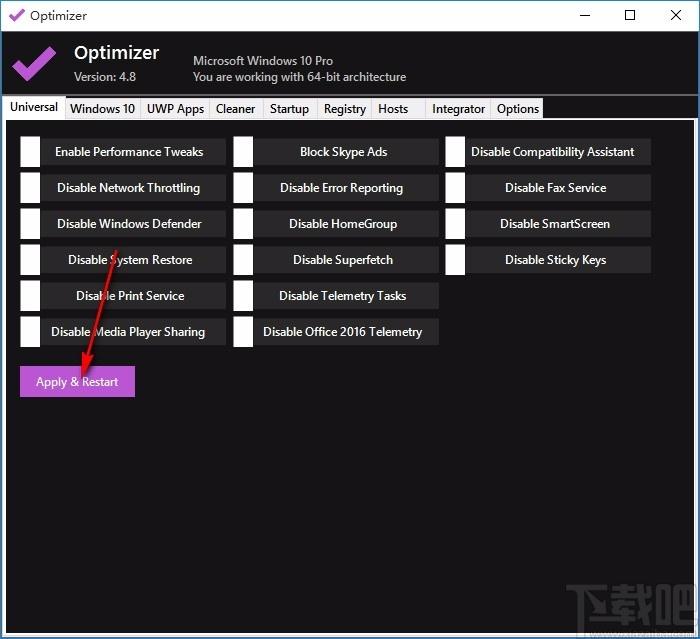Toggle the Disable Windows Defender checkbox
The height and width of the screenshot is (639, 700).
click(x=30, y=224)
